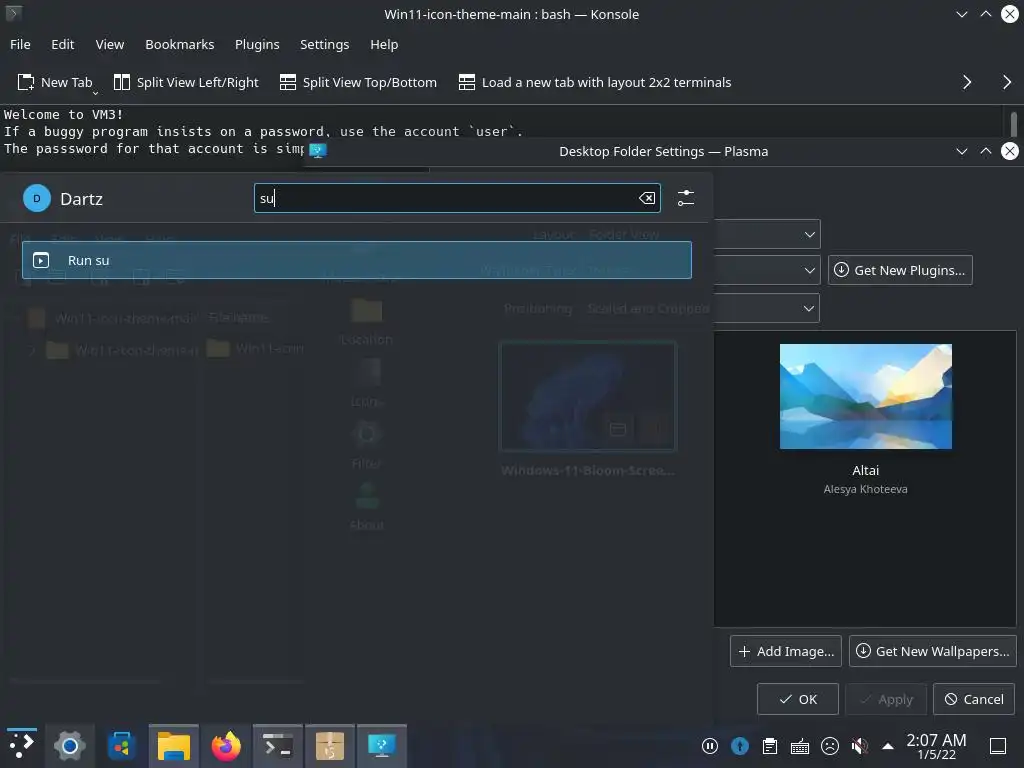Load a new tab with 2x2 terminals
The width and height of the screenshot is (1024, 768).
(595, 82)
